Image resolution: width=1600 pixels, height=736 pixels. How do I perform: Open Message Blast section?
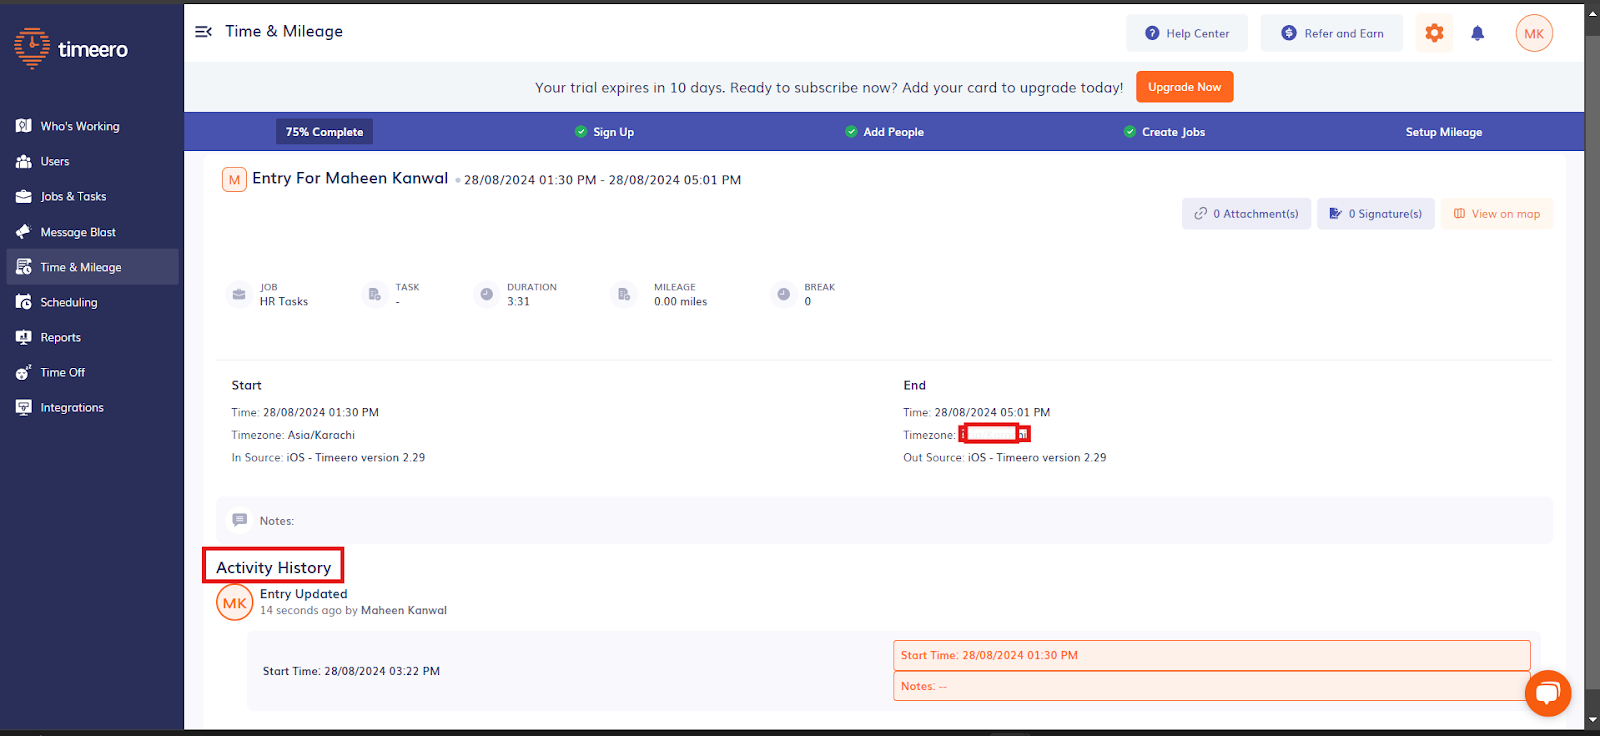(x=78, y=232)
